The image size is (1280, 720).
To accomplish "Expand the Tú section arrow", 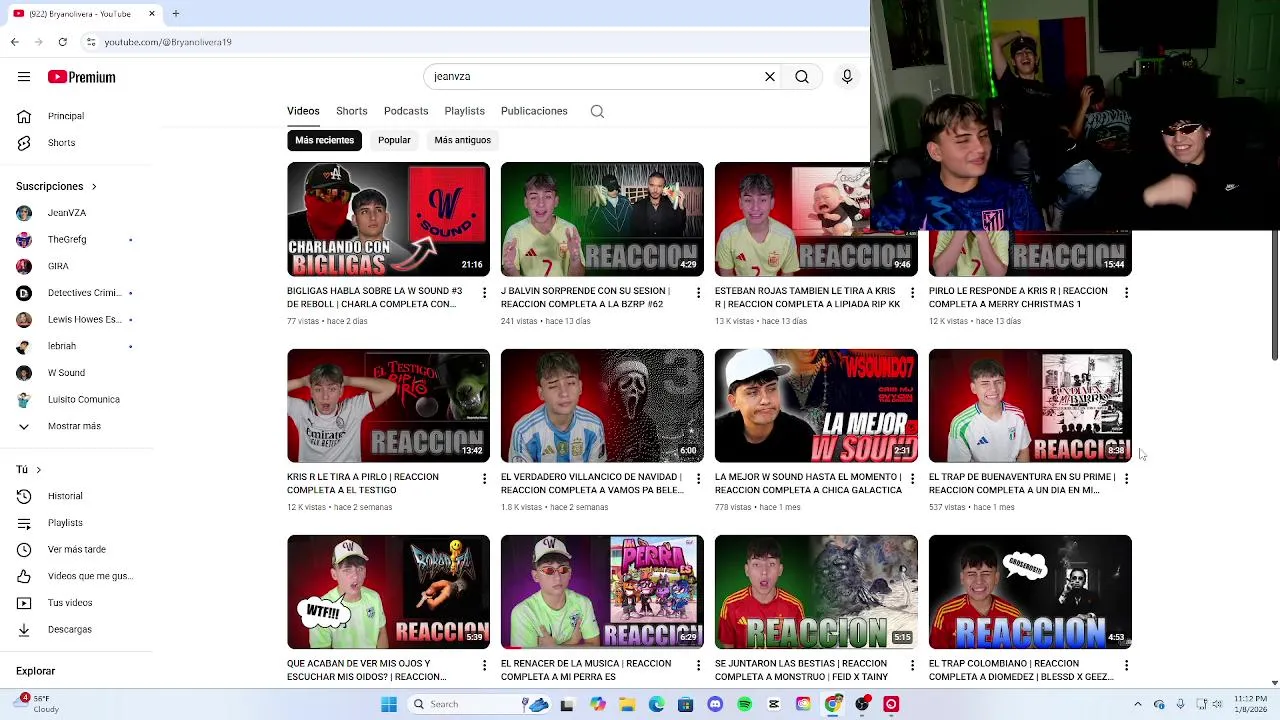I will pos(38,469).
